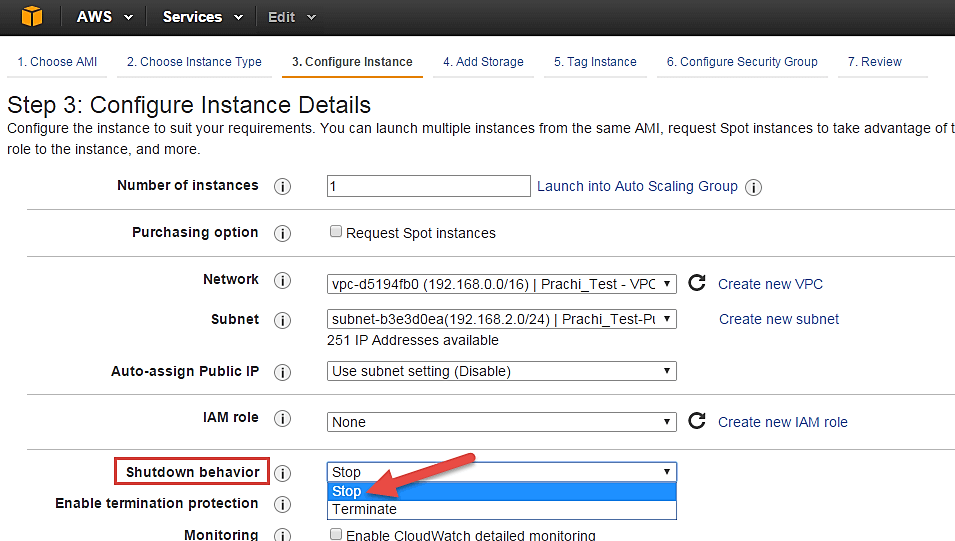Click info icon beside Purchasing option

tap(283, 233)
